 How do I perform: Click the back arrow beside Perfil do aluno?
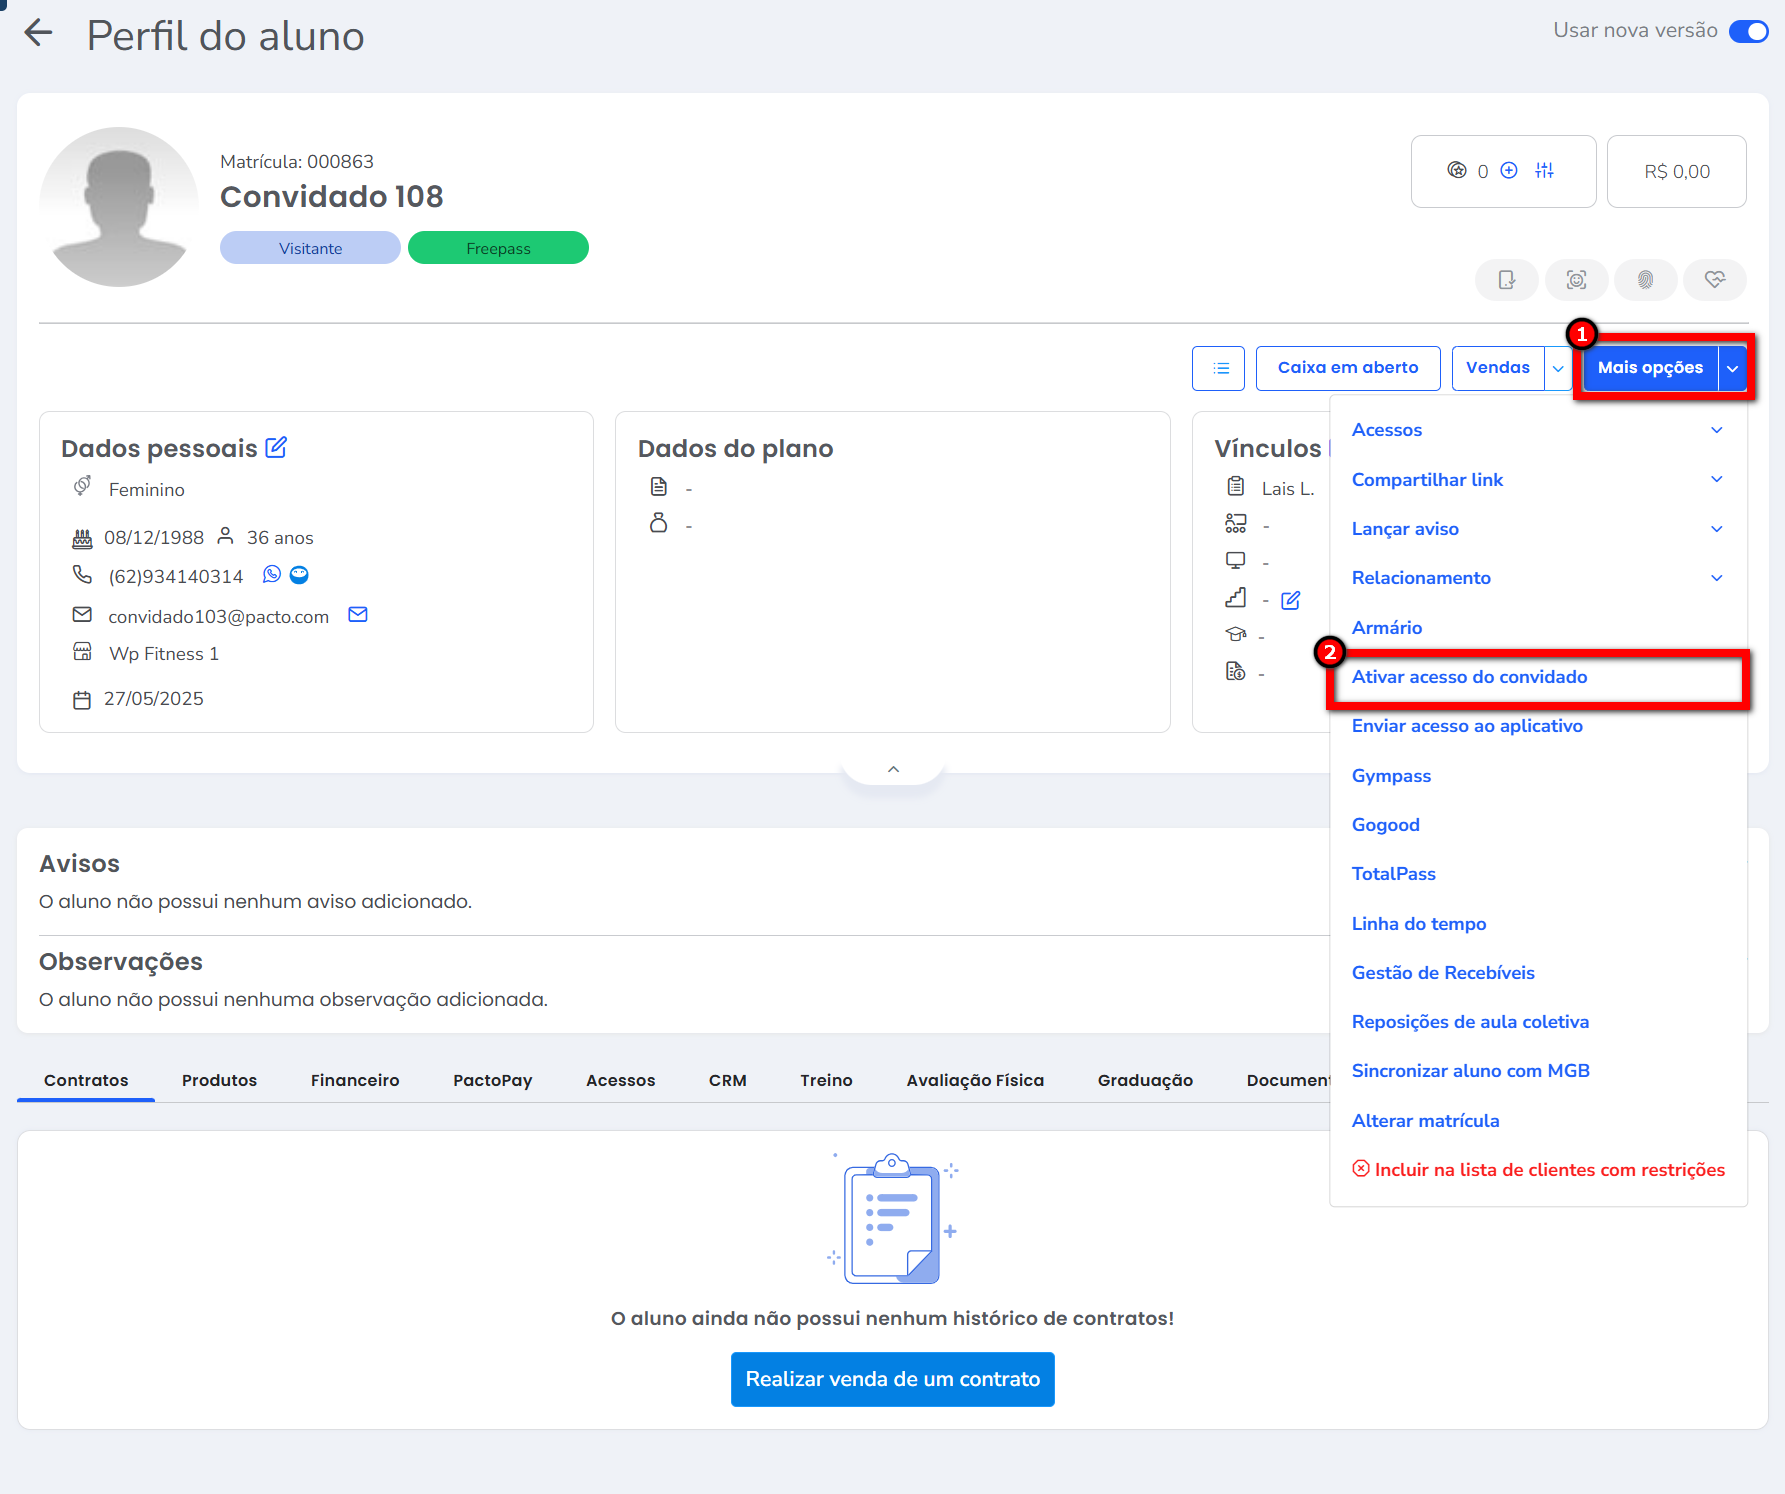[38, 34]
